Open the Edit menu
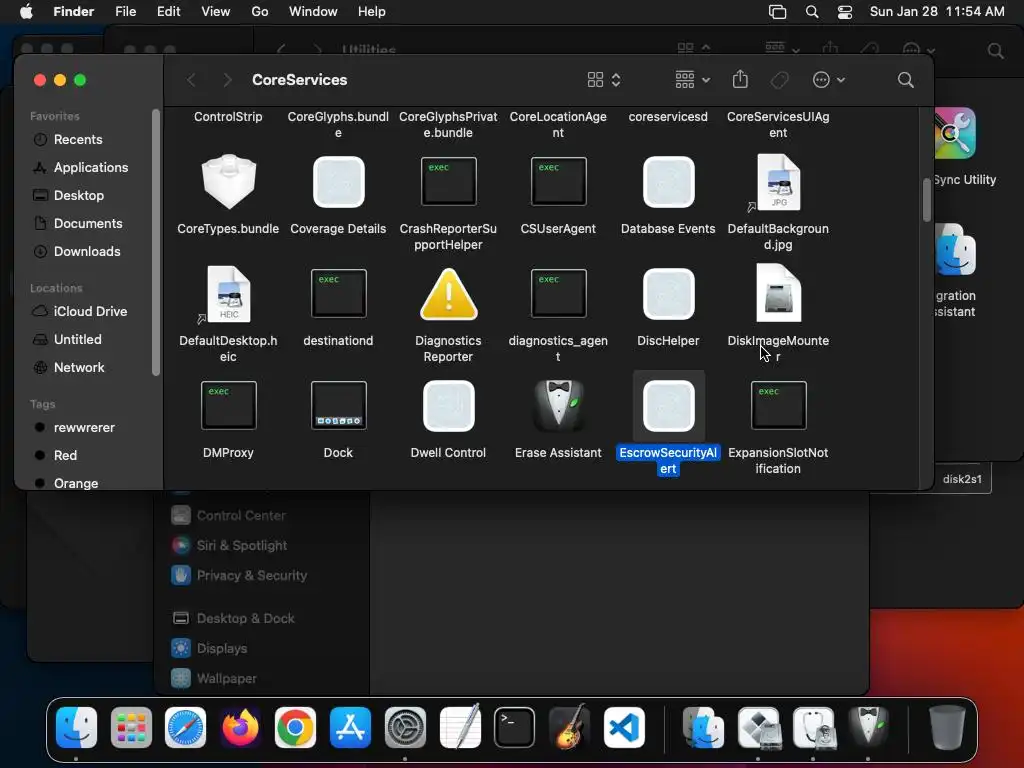The height and width of the screenshot is (768, 1024). pos(168,12)
